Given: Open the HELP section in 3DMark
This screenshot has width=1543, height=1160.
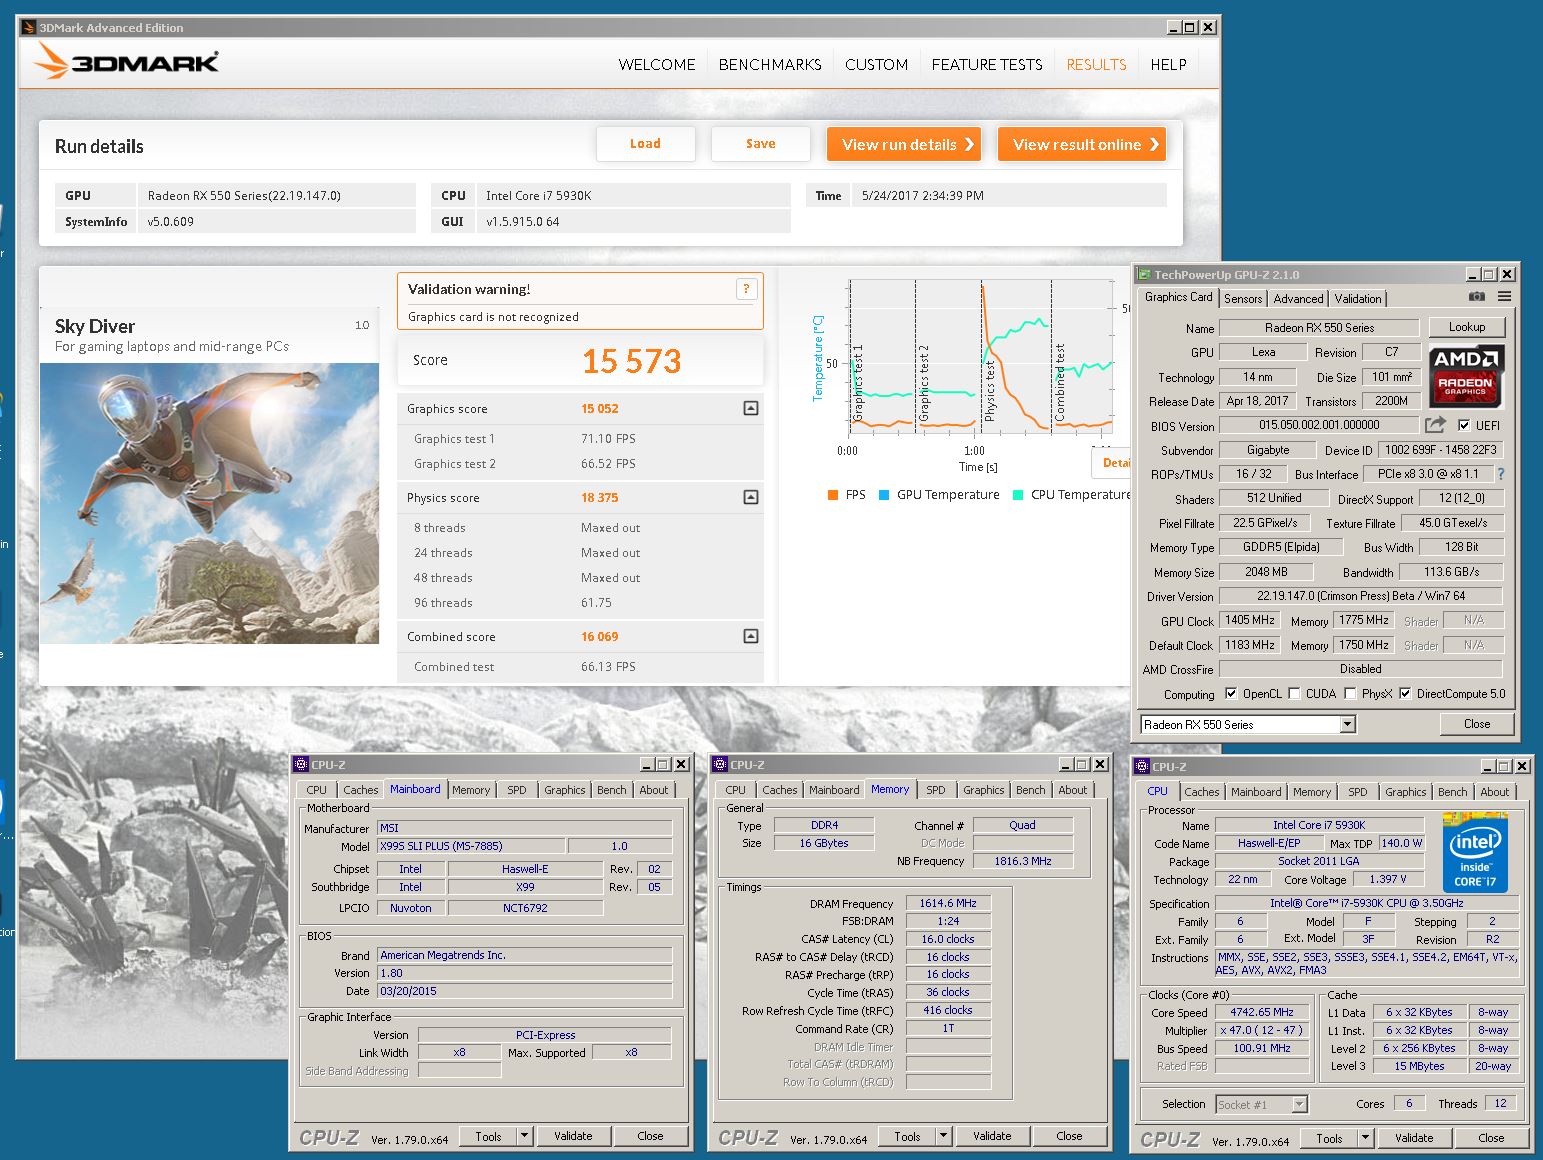Looking at the screenshot, I should 1168,64.
